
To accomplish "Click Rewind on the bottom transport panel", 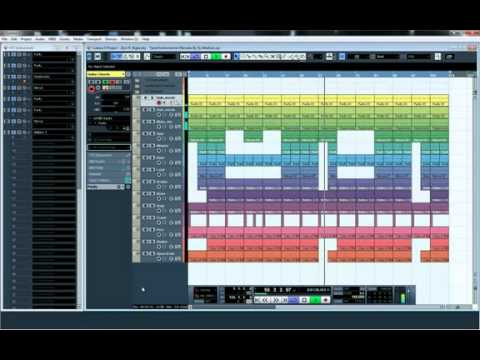I will (265, 300).
